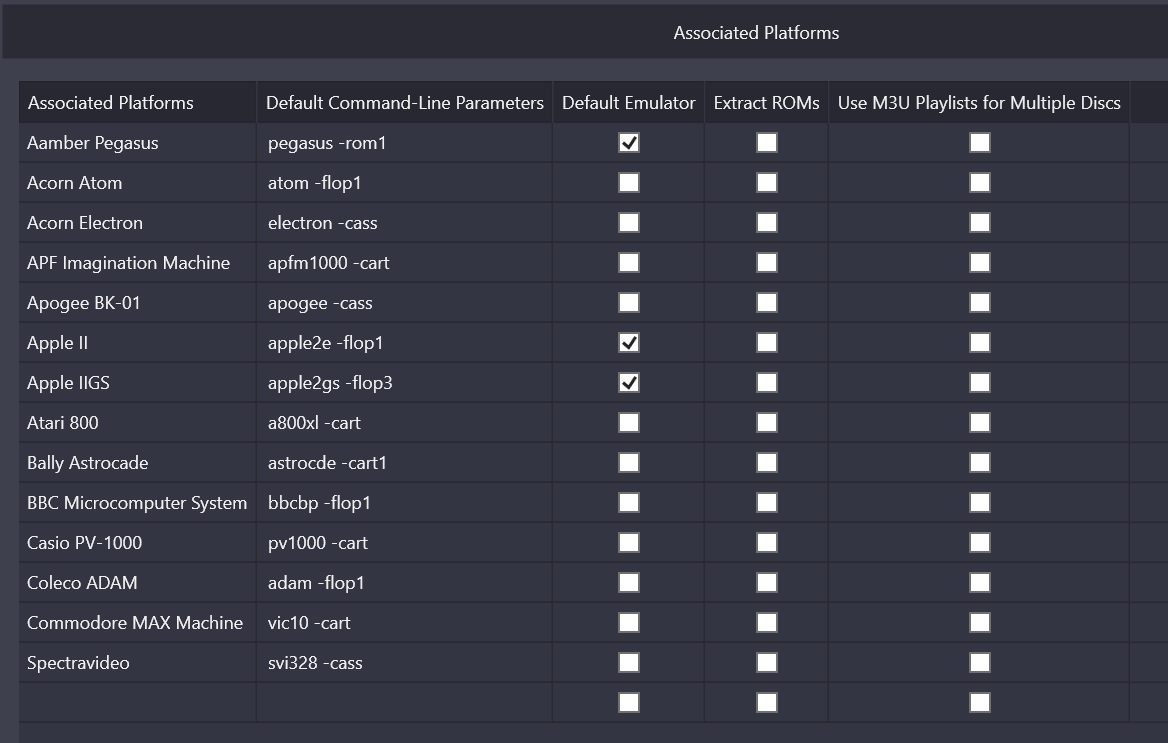Edit the 'bbcbp -flop1' parameter cell
Viewport: 1168px width, 743px height.
point(404,503)
